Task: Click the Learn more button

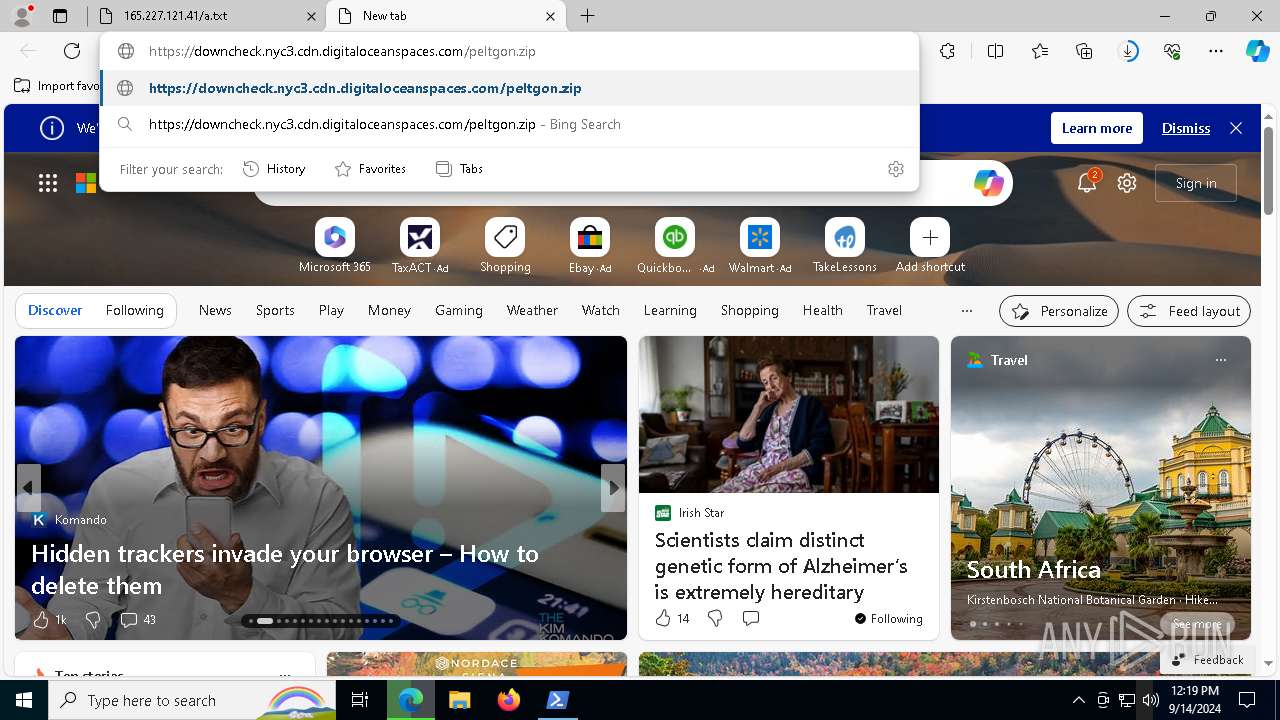Action: coord(1097,128)
